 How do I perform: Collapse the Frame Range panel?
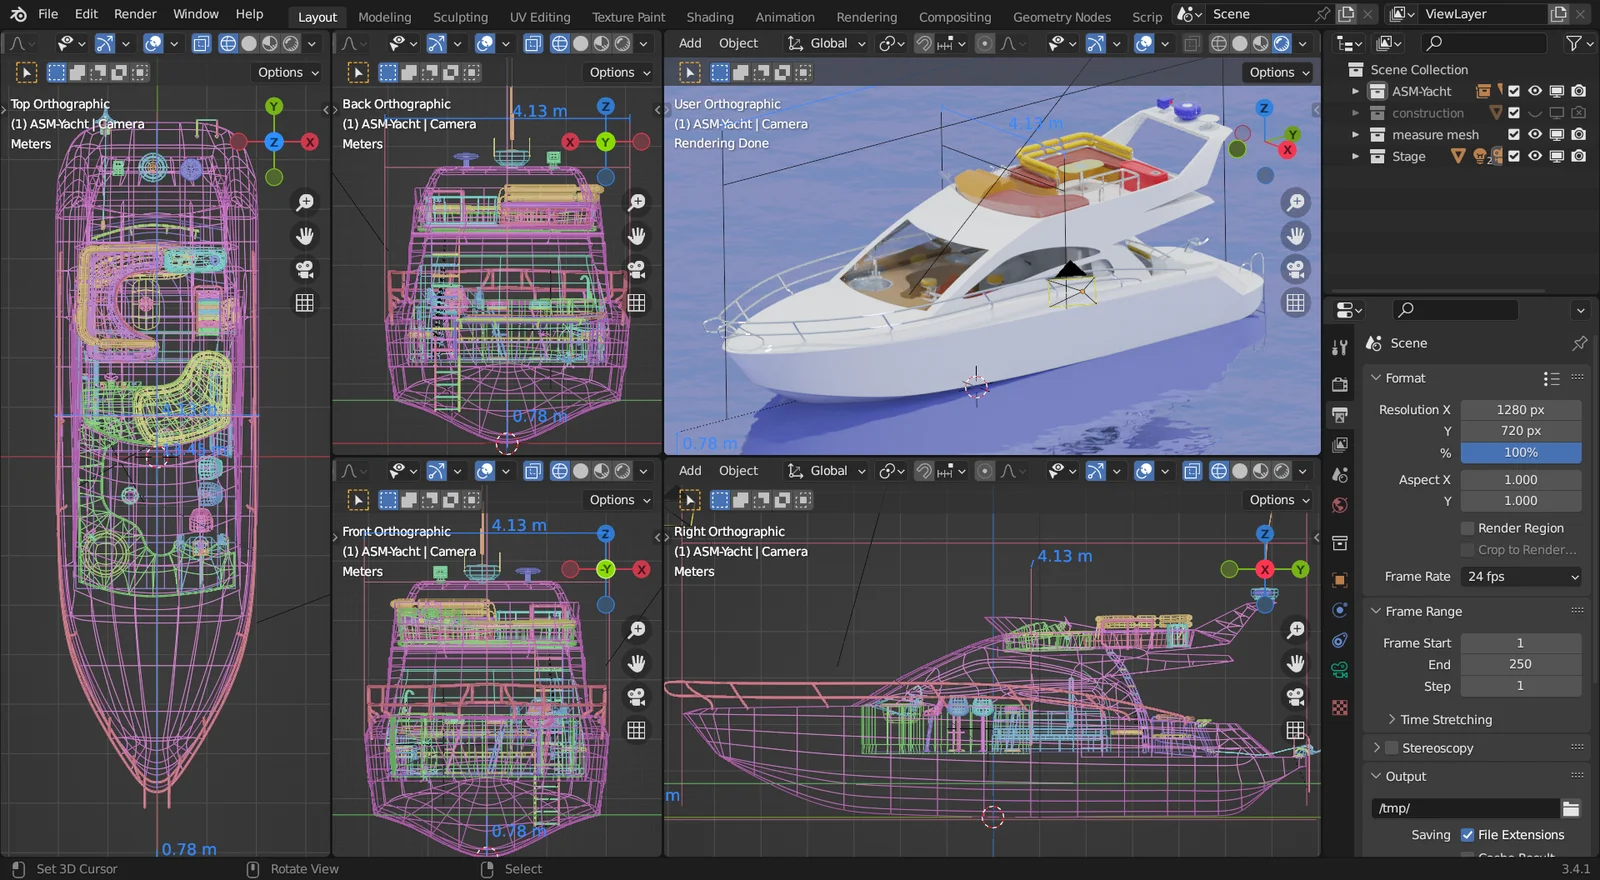1376,611
